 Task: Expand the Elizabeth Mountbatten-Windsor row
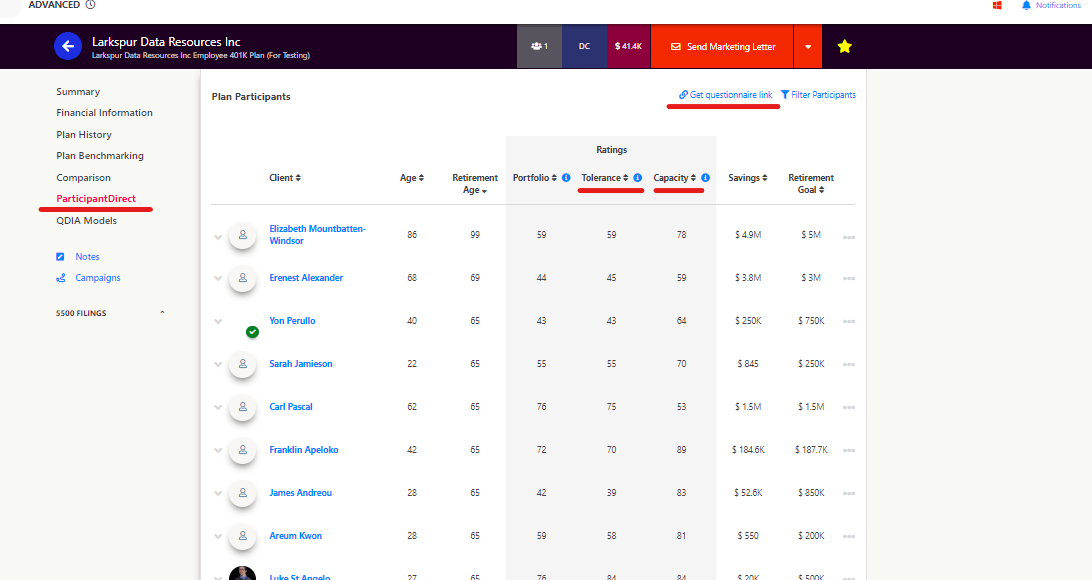218,236
